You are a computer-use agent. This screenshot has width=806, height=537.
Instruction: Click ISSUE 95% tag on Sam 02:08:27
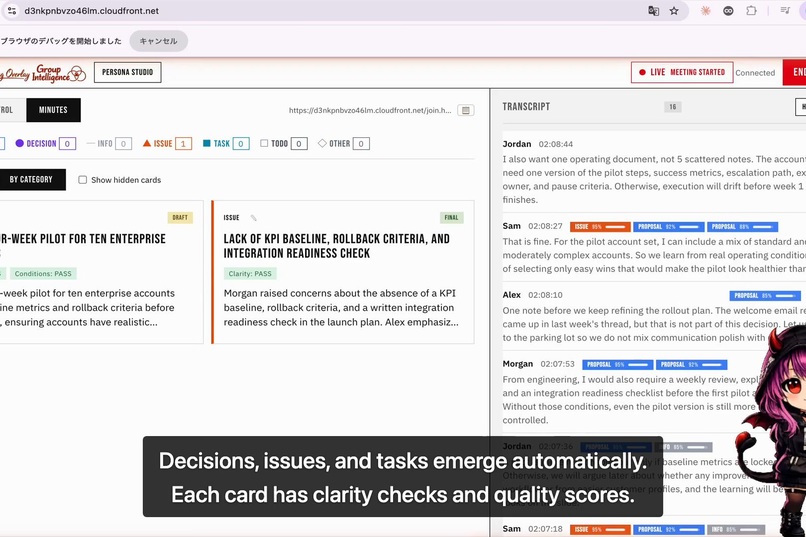click(x=600, y=227)
